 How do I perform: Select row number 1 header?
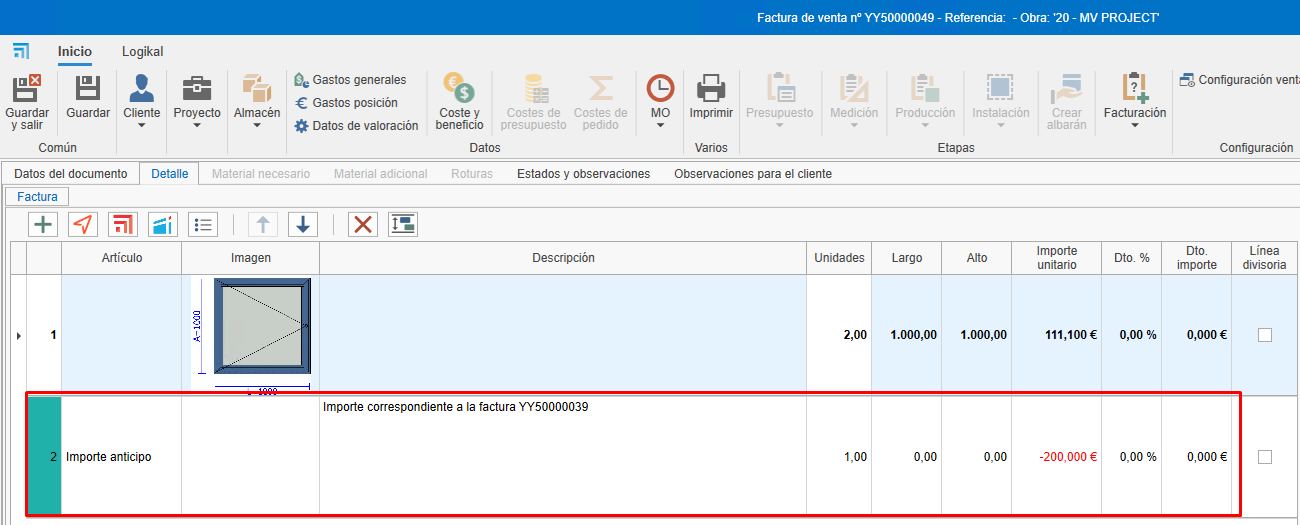click(x=44, y=335)
